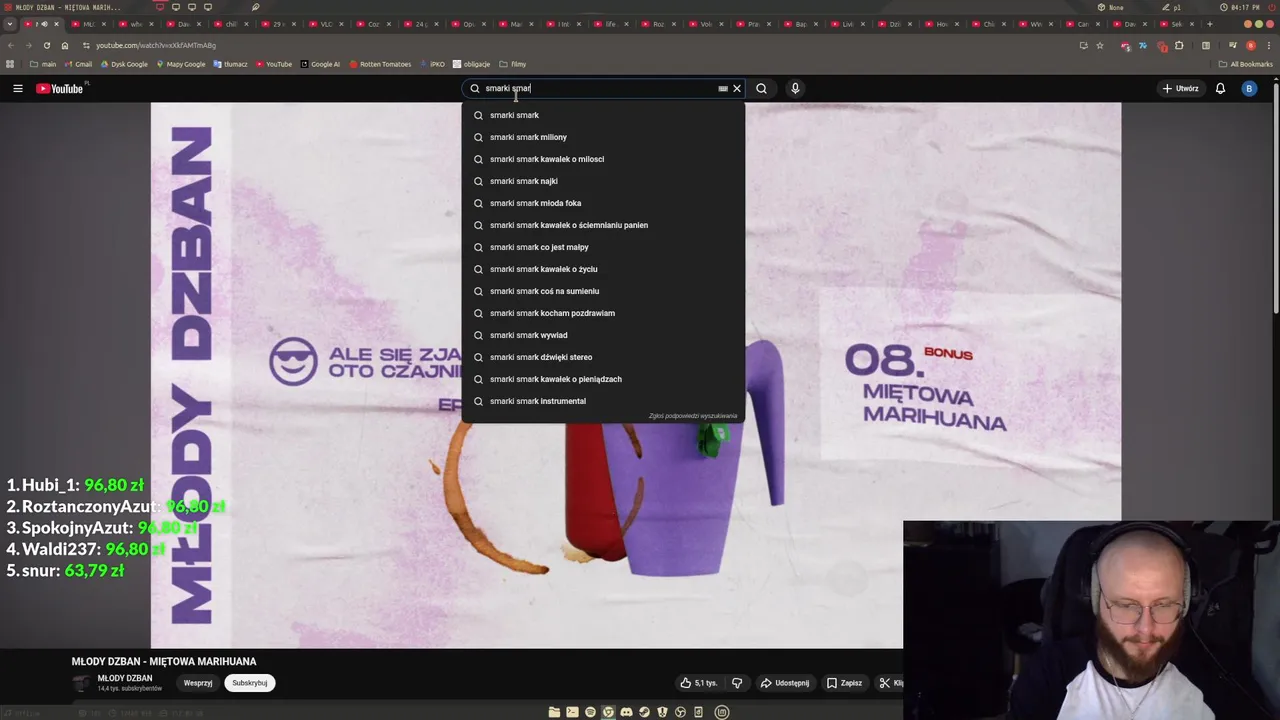Clear the search box with the X
Image resolution: width=1280 pixels, height=720 pixels.
pyautogui.click(x=737, y=88)
